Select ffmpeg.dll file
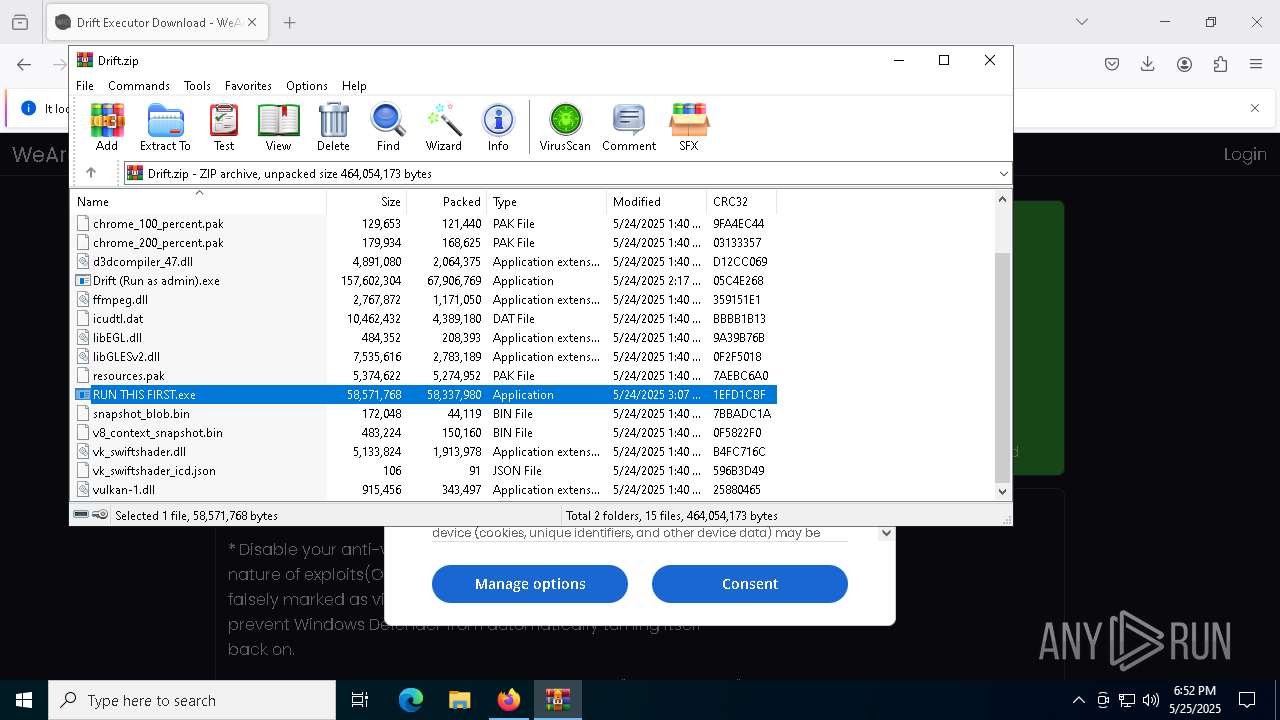 pos(425,300)
